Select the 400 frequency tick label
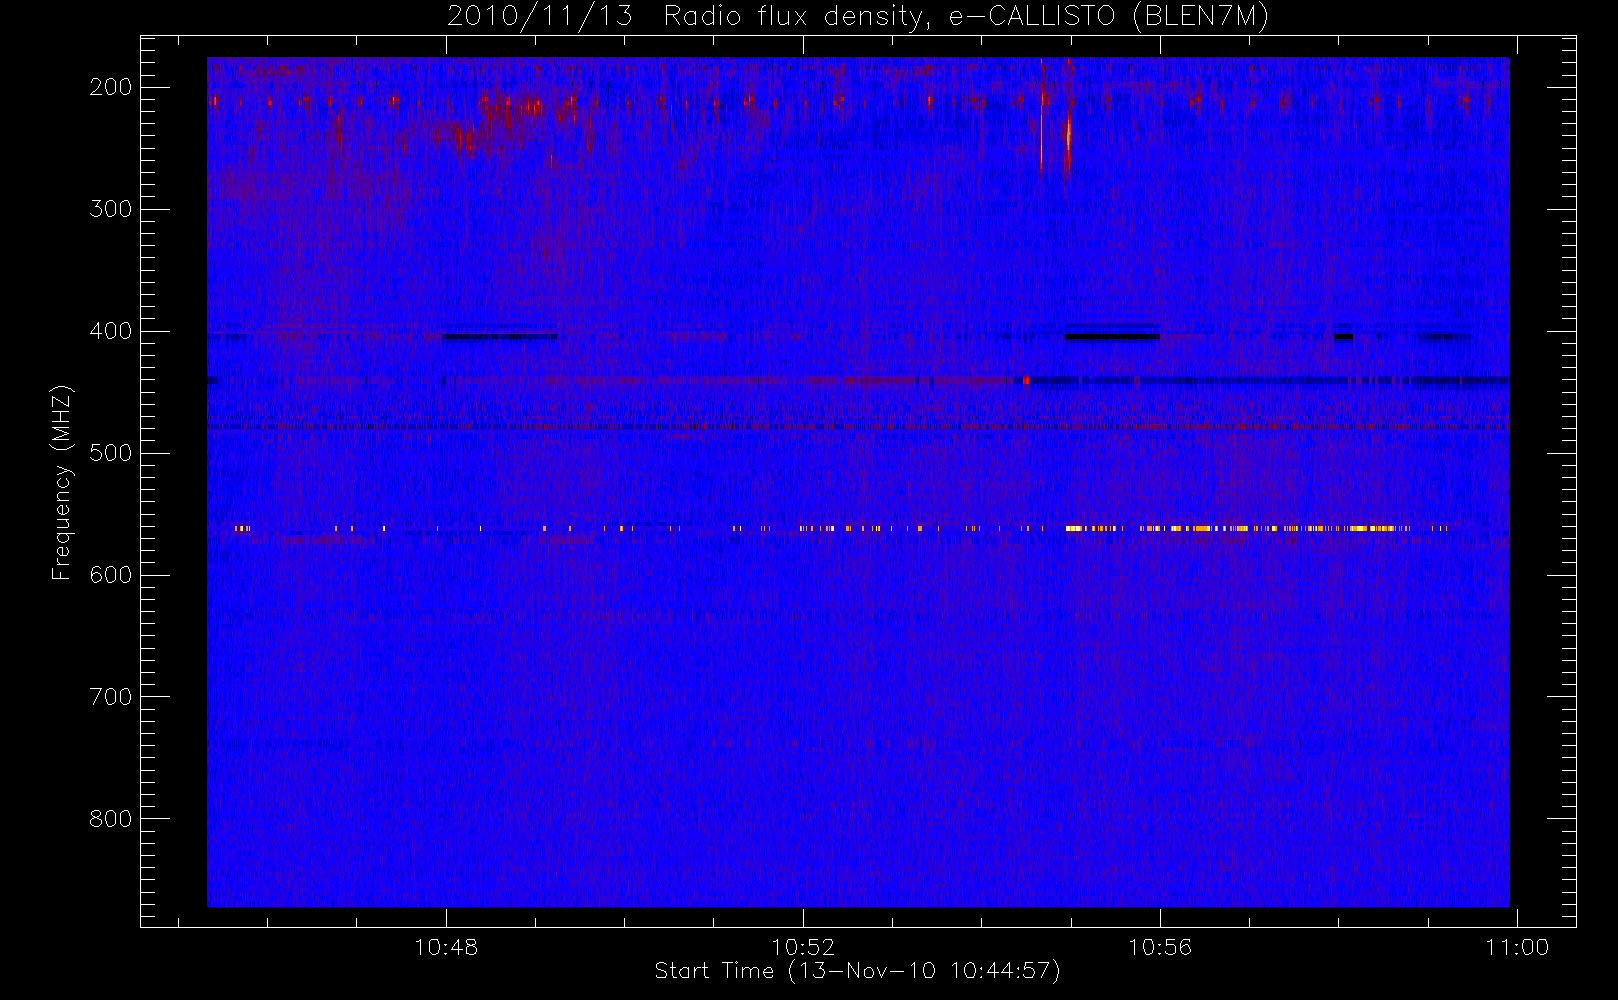 [110, 331]
